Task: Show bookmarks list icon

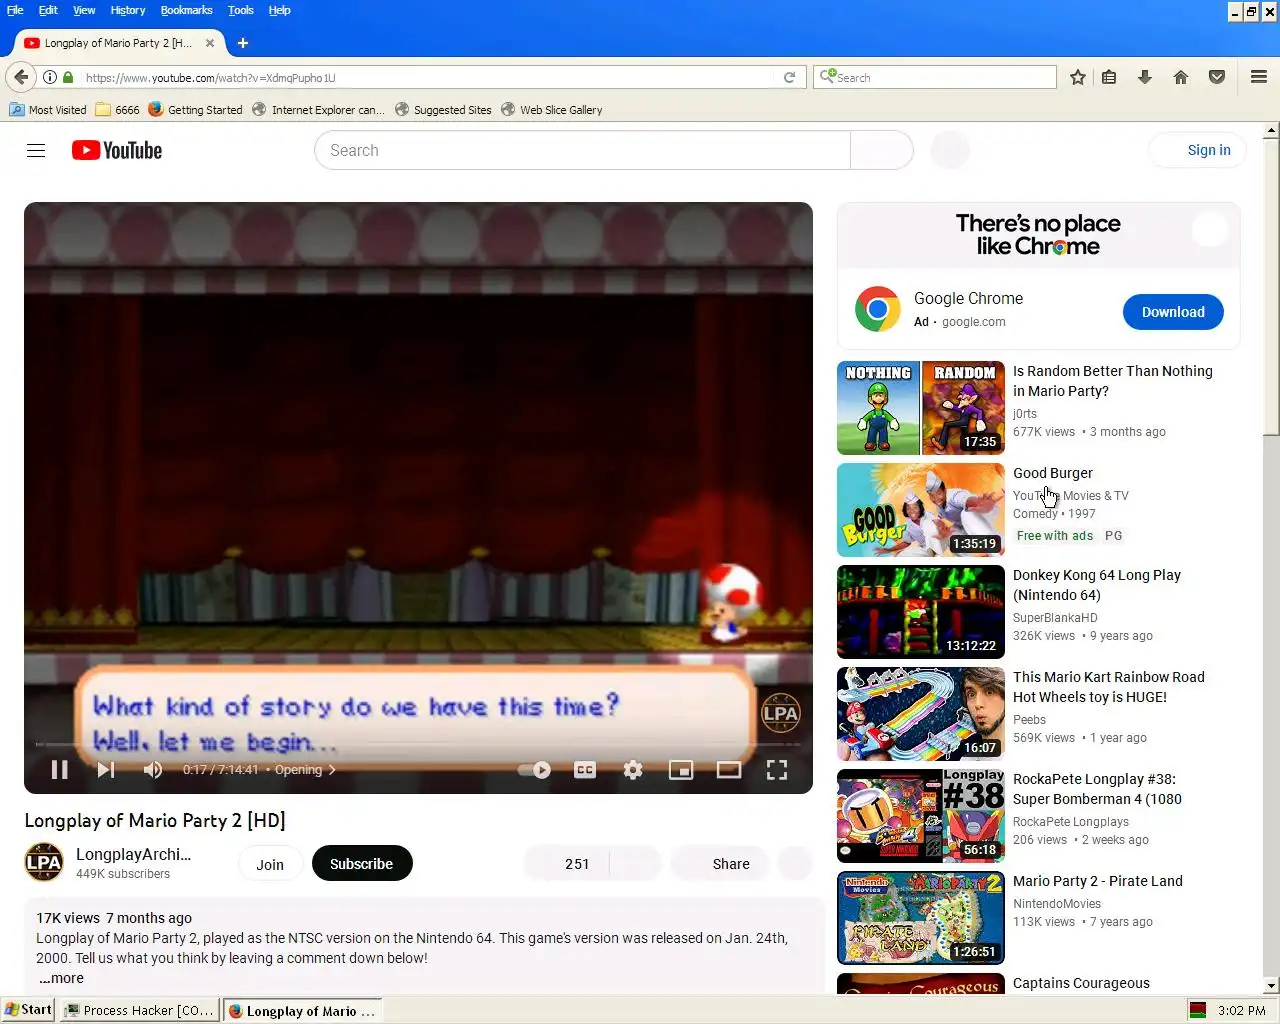Action: coord(1109,77)
